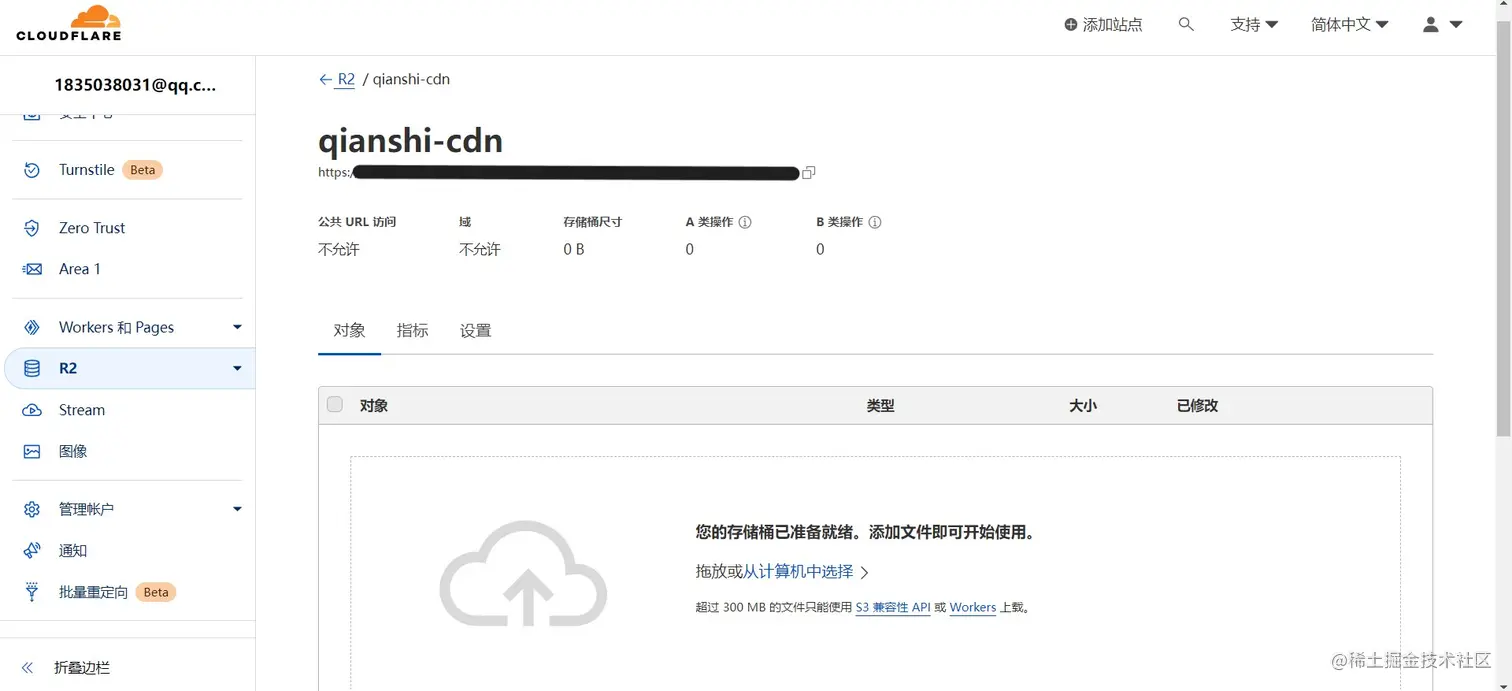The image size is (1512, 691).
Task: Show info for A 类操作
Action: point(745,222)
